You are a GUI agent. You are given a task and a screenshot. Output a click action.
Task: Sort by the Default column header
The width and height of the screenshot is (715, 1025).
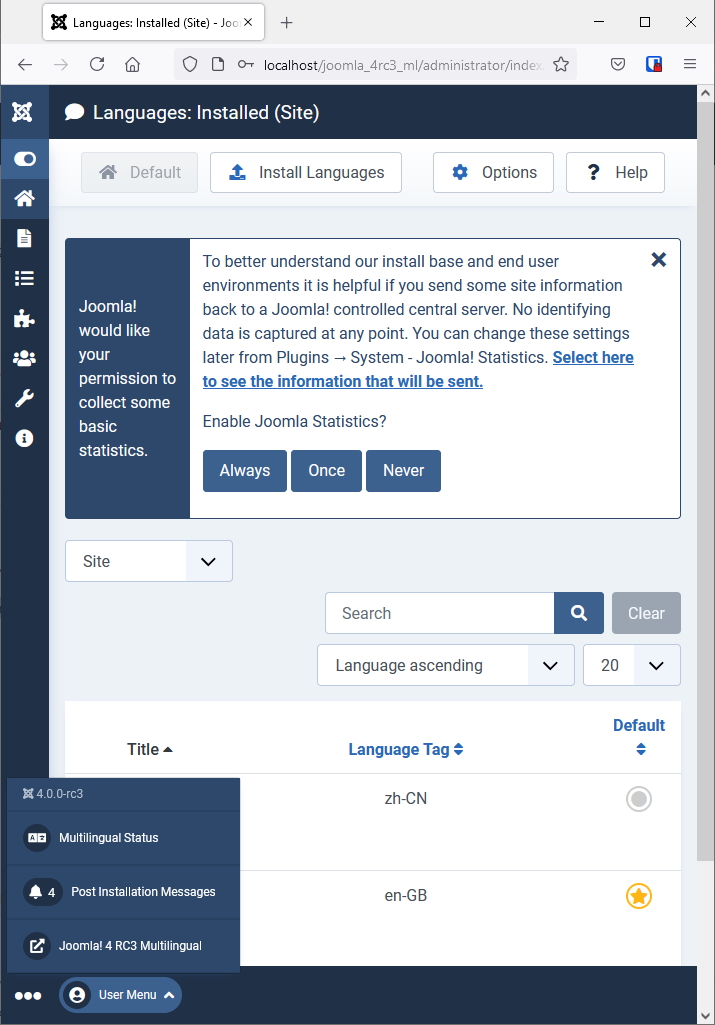coord(639,737)
